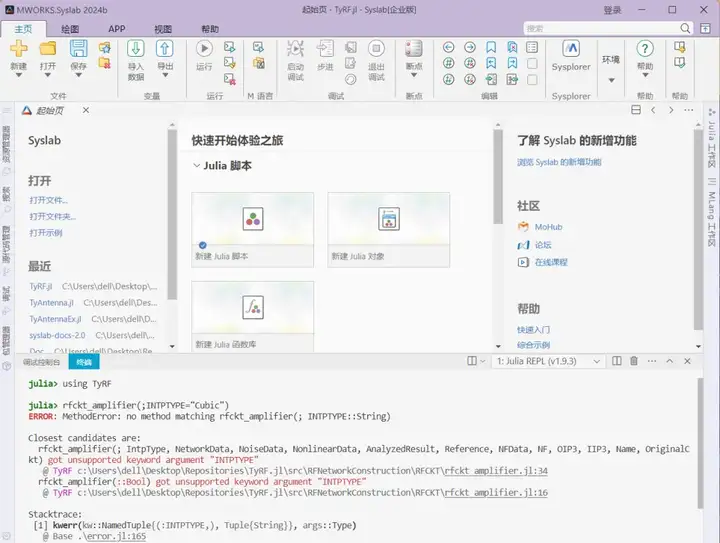720x543 pixels.
Task: Open the 论坛 link
Action: [543, 245]
